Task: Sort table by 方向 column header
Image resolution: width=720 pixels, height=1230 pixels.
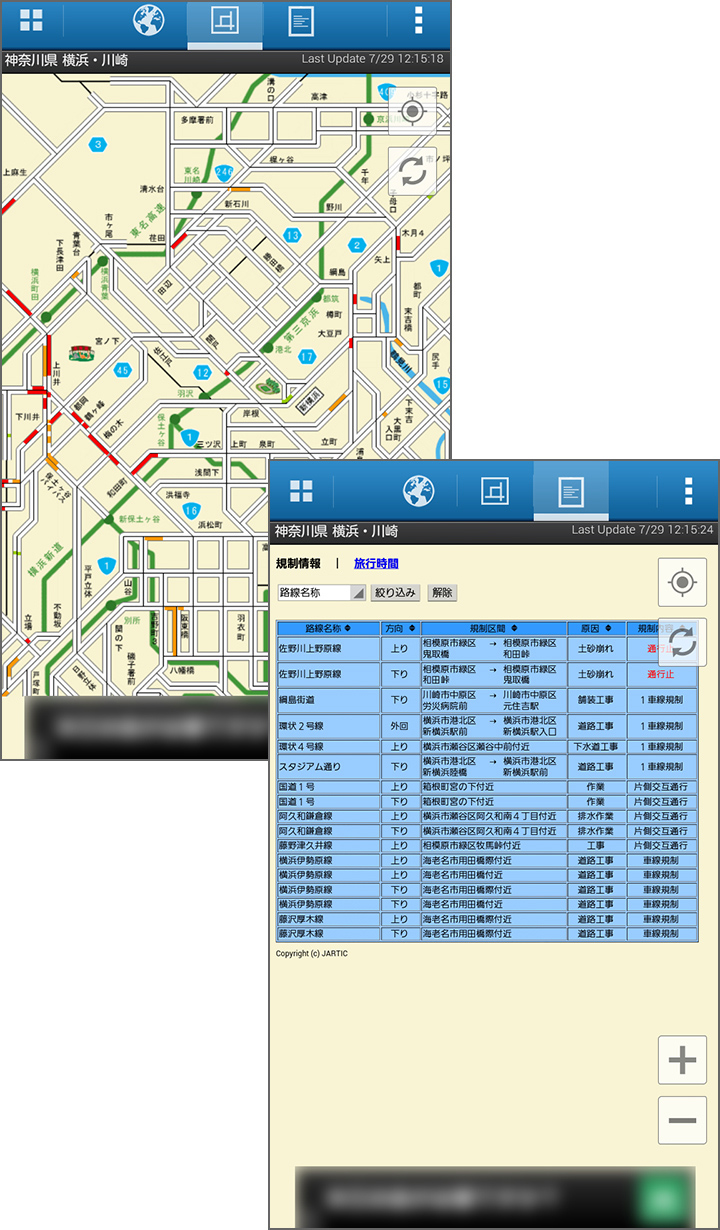Action: 399,629
